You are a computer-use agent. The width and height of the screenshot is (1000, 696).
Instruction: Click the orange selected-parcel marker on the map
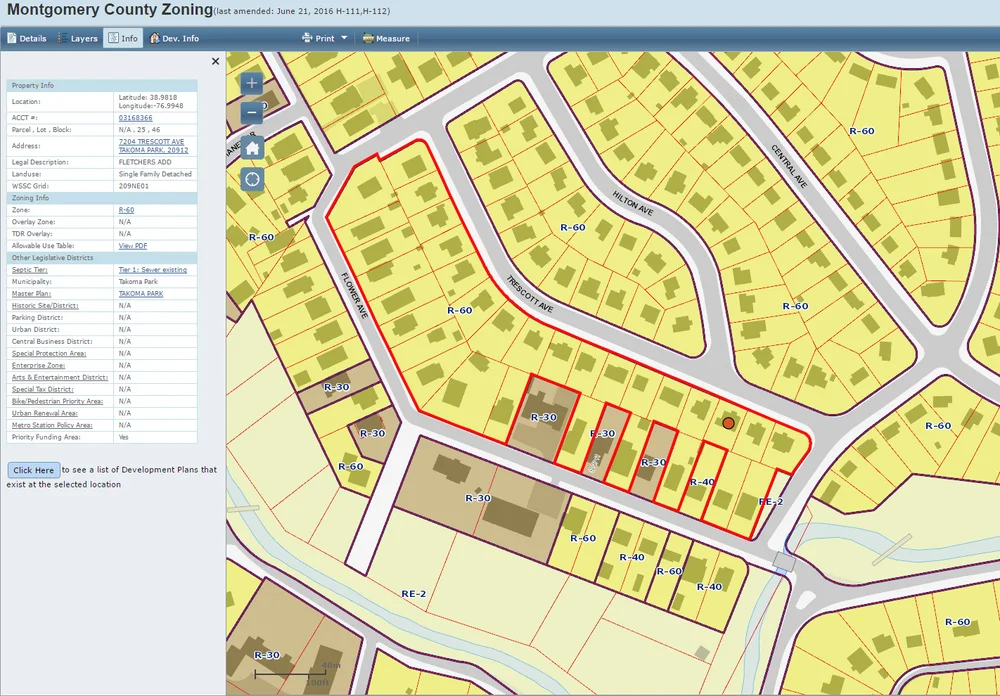point(728,423)
